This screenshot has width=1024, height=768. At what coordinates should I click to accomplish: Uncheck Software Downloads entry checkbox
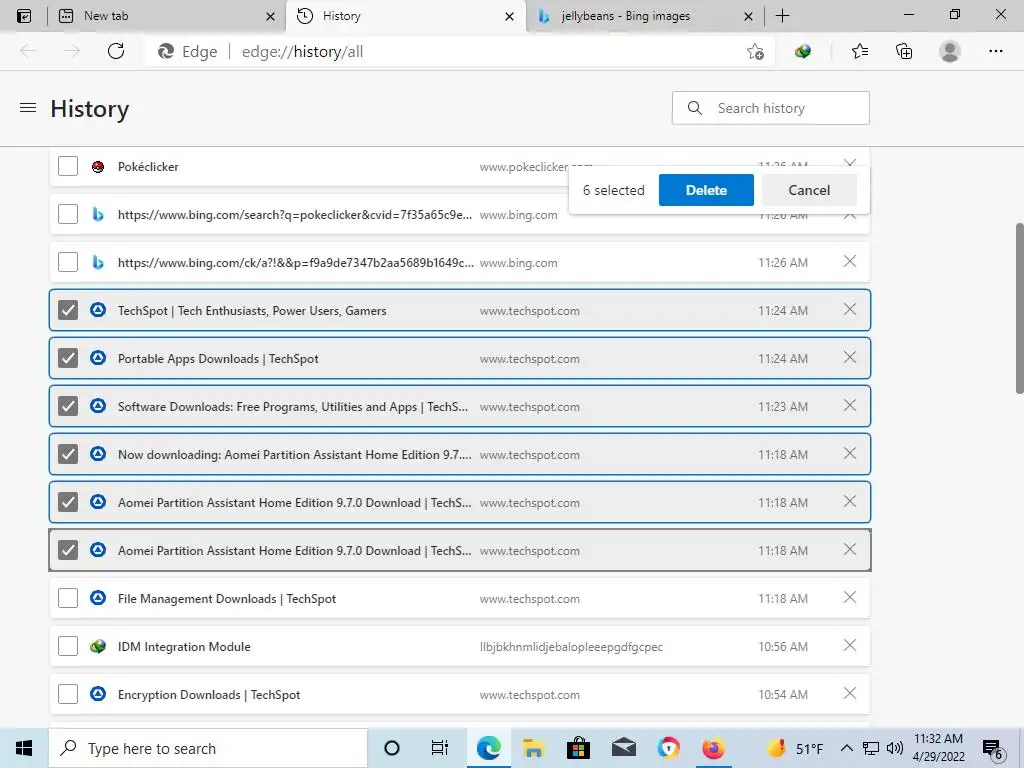[x=68, y=406]
